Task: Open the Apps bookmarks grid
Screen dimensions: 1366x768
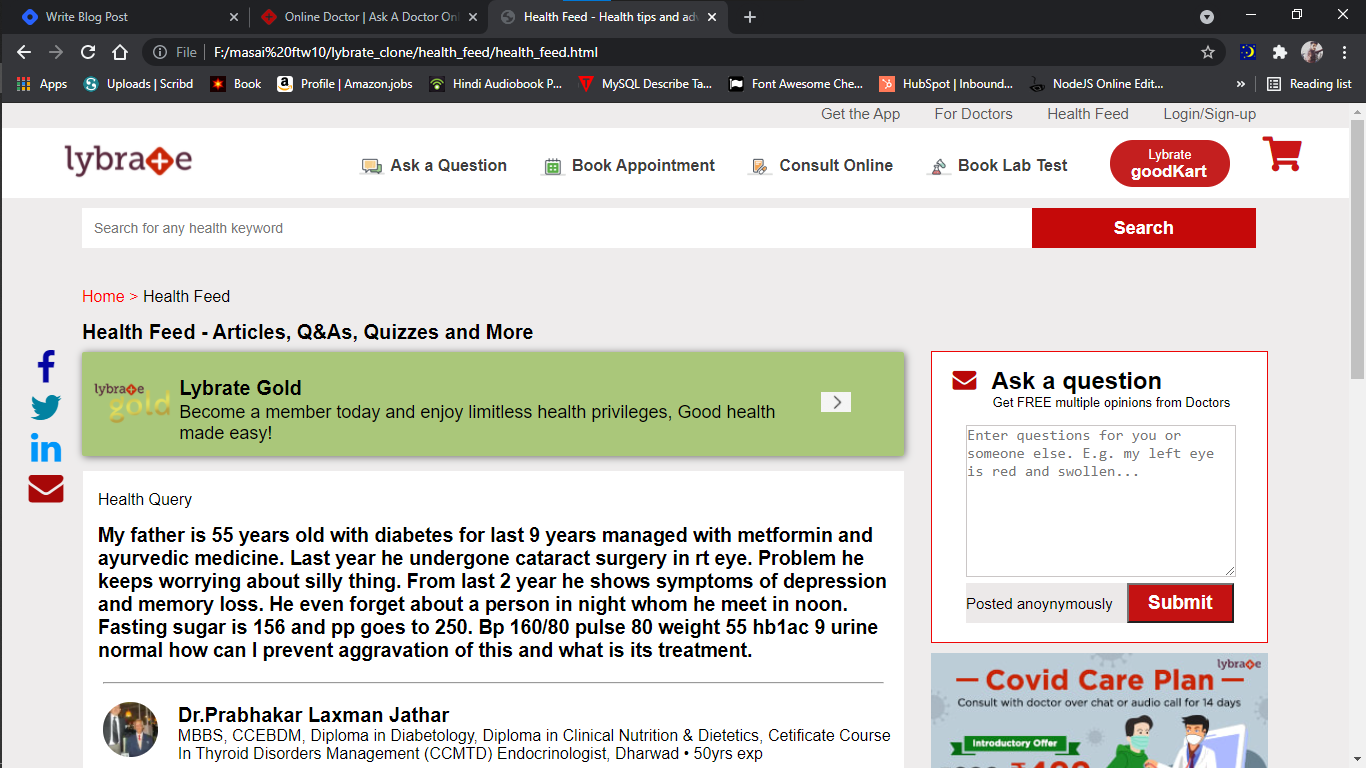Action: [x=41, y=84]
